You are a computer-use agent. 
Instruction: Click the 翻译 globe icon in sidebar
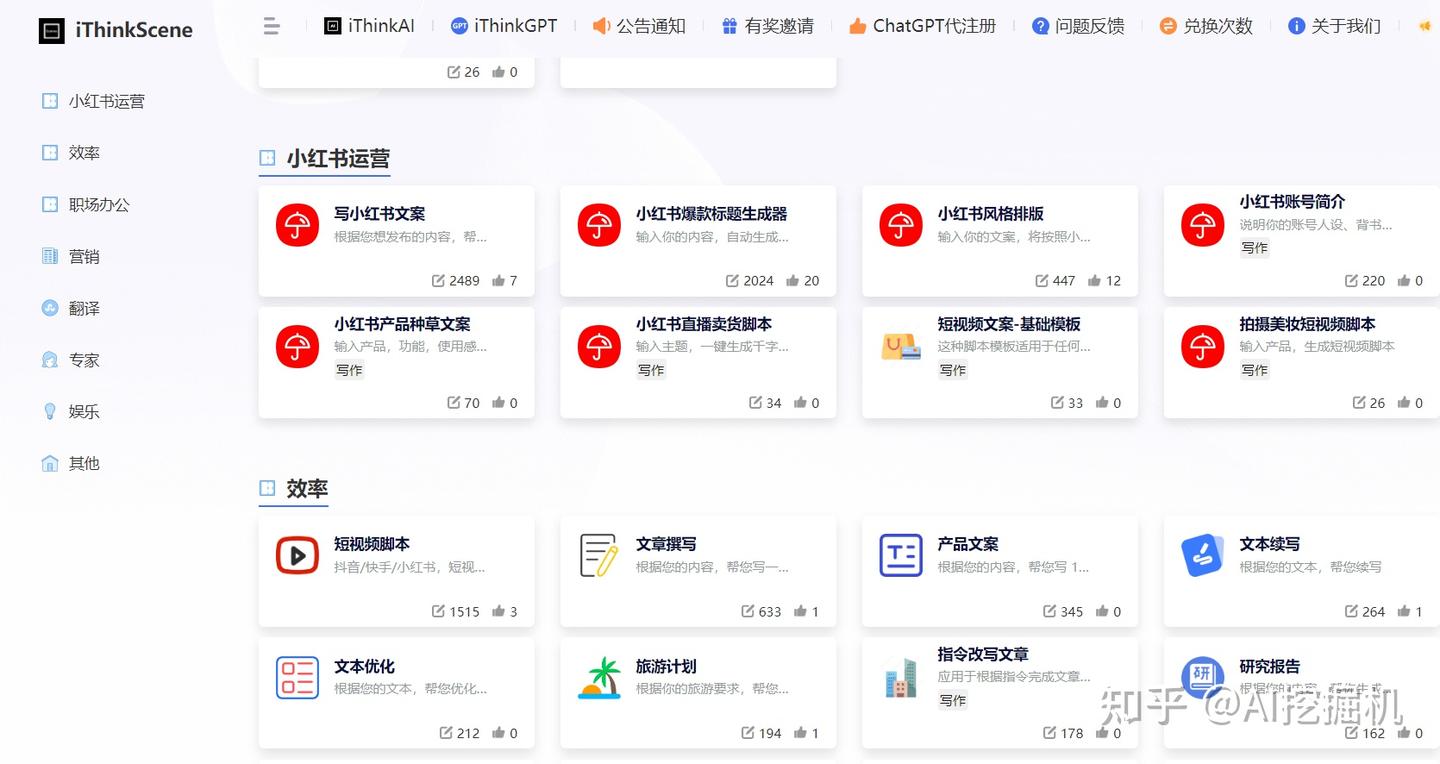click(49, 308)
